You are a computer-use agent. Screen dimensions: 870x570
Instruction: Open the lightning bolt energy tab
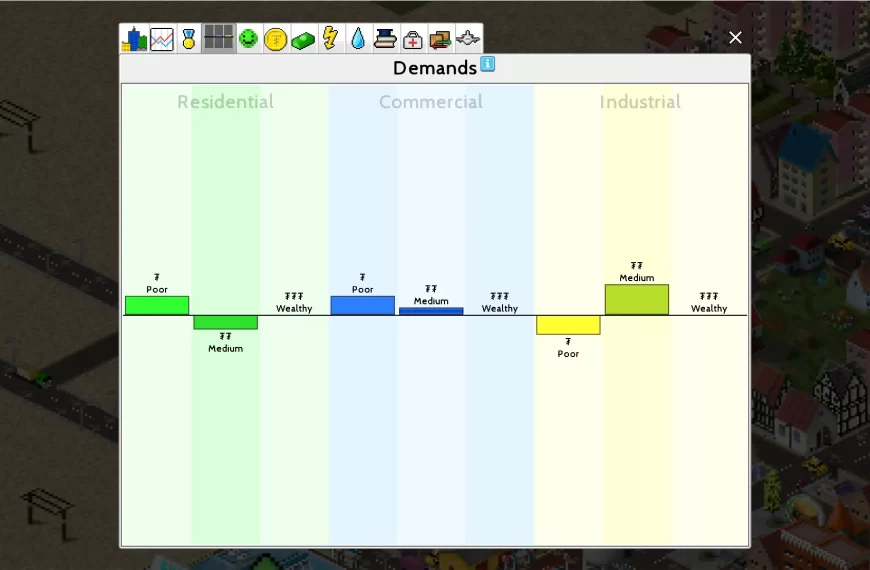[330, 39]
